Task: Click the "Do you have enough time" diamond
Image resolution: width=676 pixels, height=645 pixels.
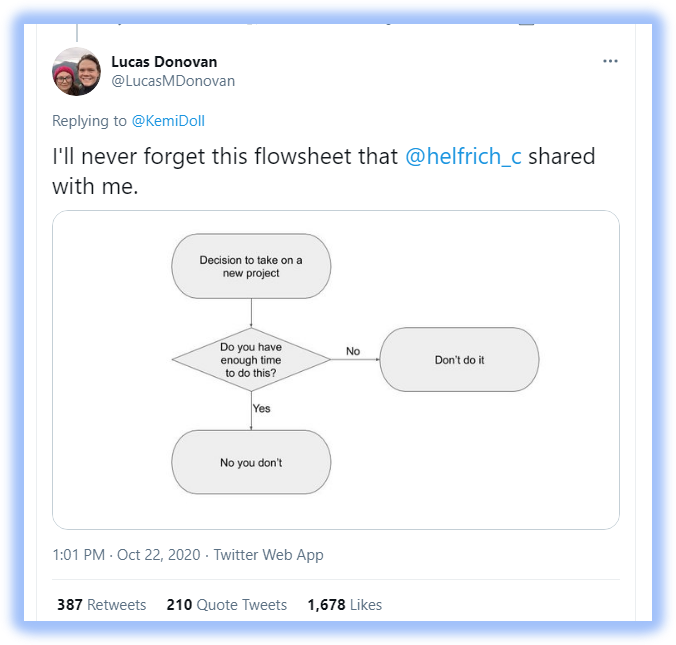Action: tap(251, 359)
